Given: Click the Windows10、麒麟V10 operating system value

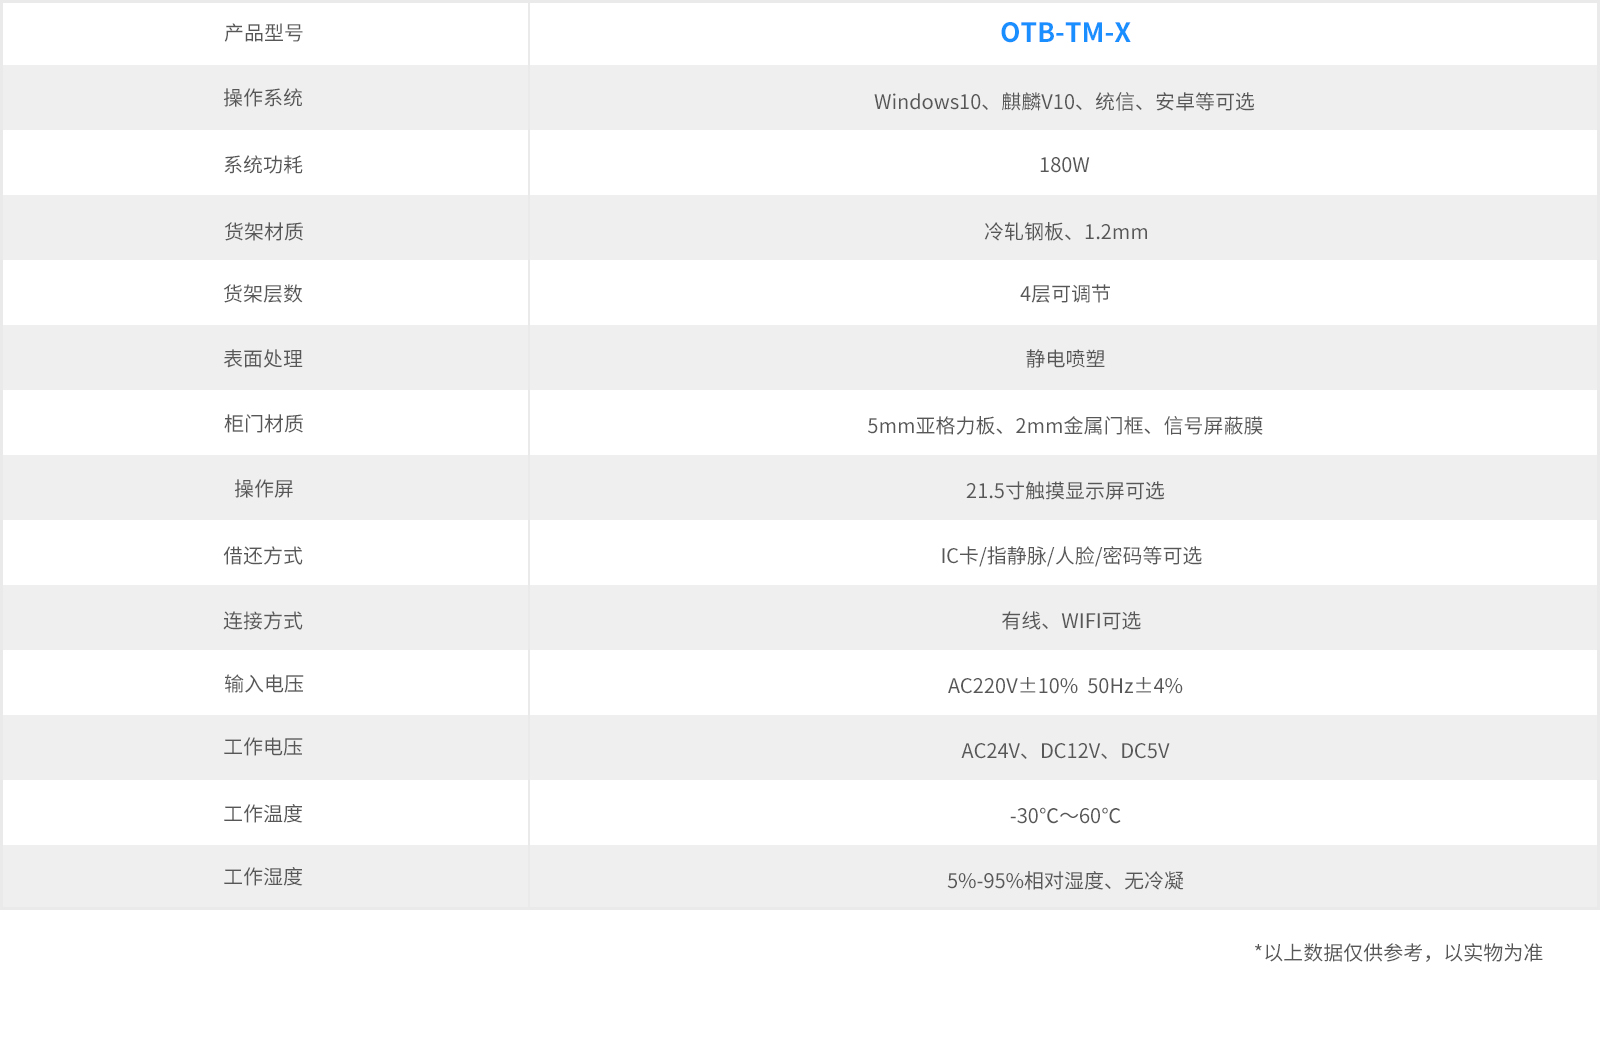Looking at the screenshot, I should [x=1063, y=102].
